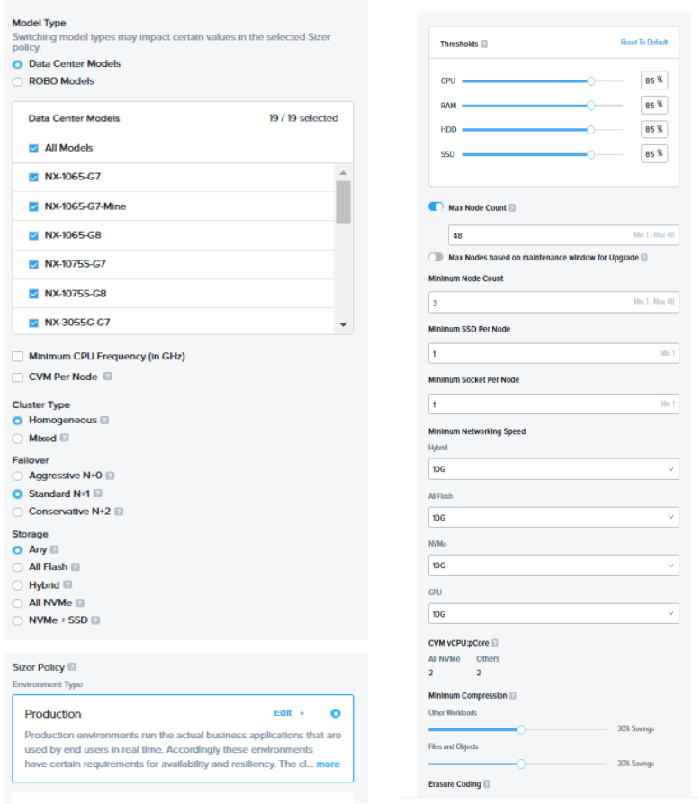This screenshot has width=698, height=804.
Task: Click the info icon beside Mixed
Action: pyautogui.click(x=64, y=438)
